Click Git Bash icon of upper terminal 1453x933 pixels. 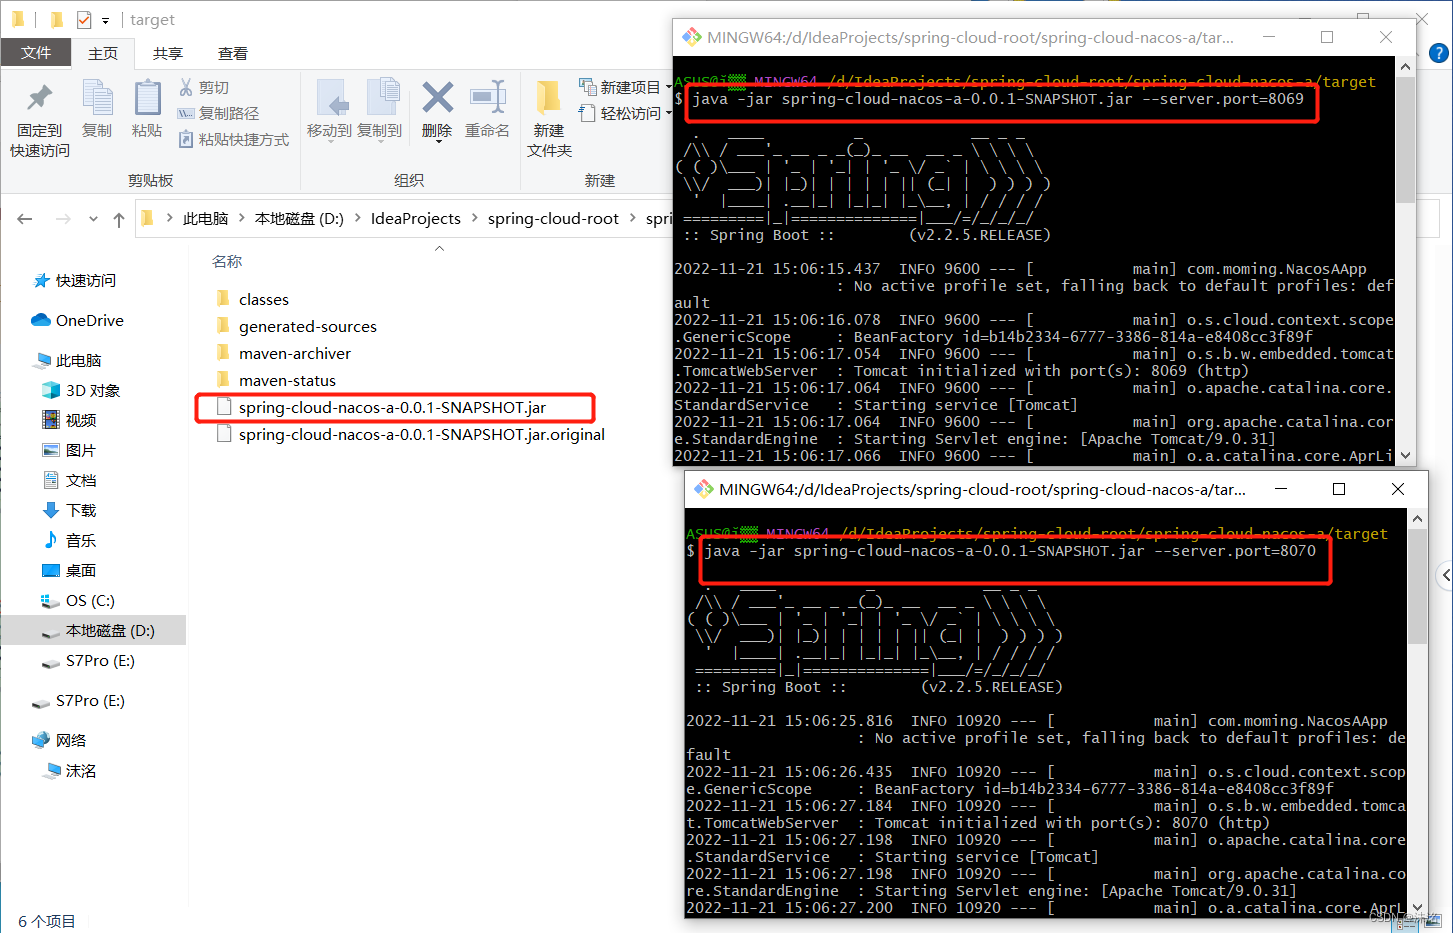coord(692,37)
